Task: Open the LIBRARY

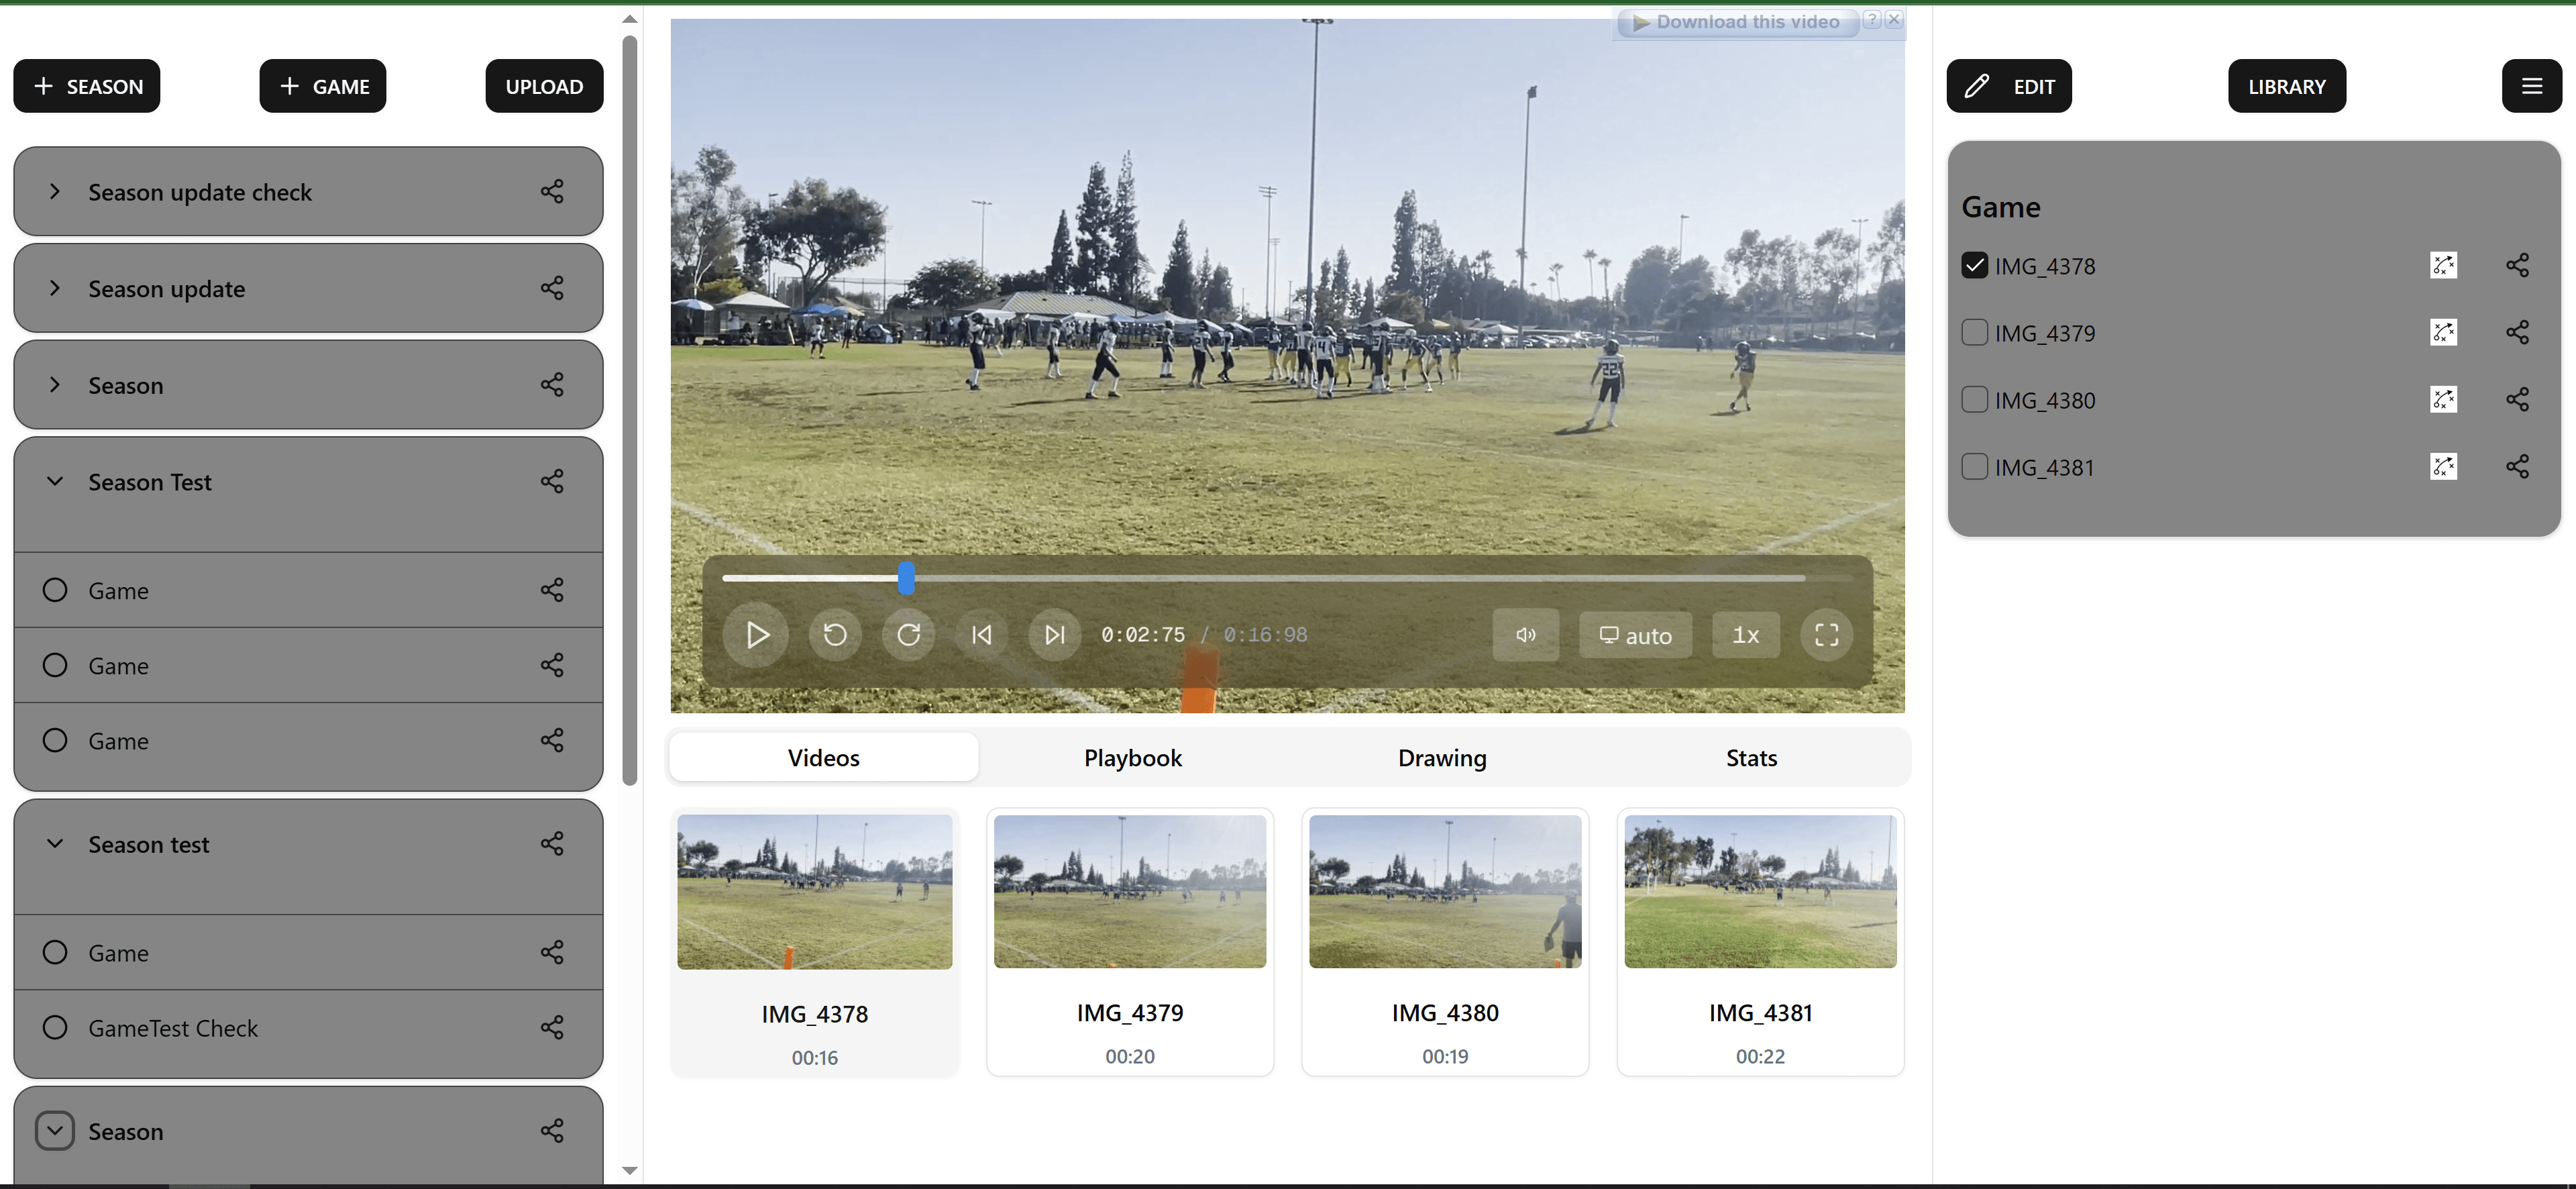Action: [2286, 86]
